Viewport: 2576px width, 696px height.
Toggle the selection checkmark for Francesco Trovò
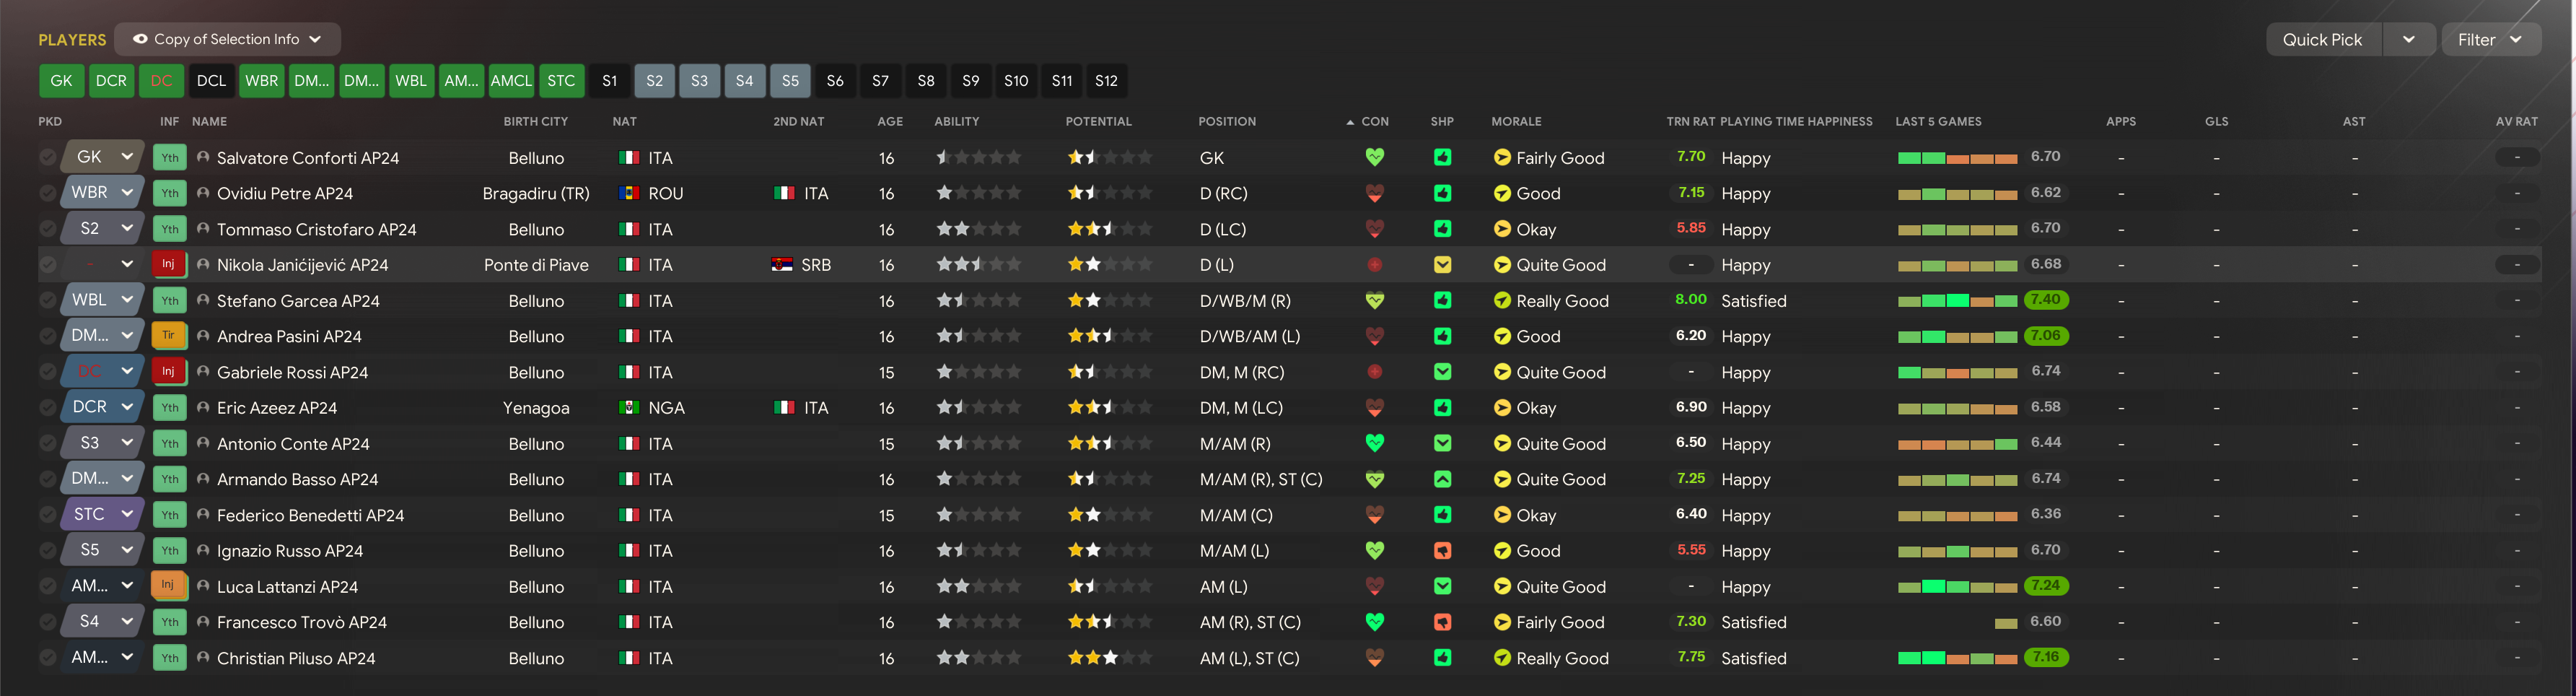click(48, 622)
